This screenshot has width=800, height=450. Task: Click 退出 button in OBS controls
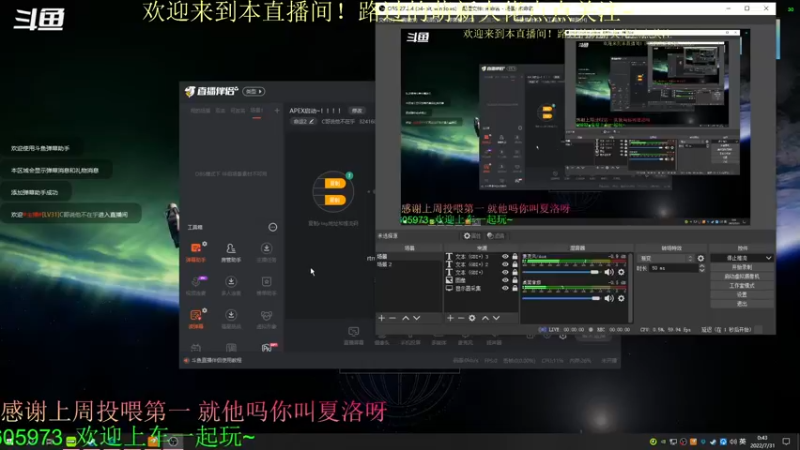(742, 304)
